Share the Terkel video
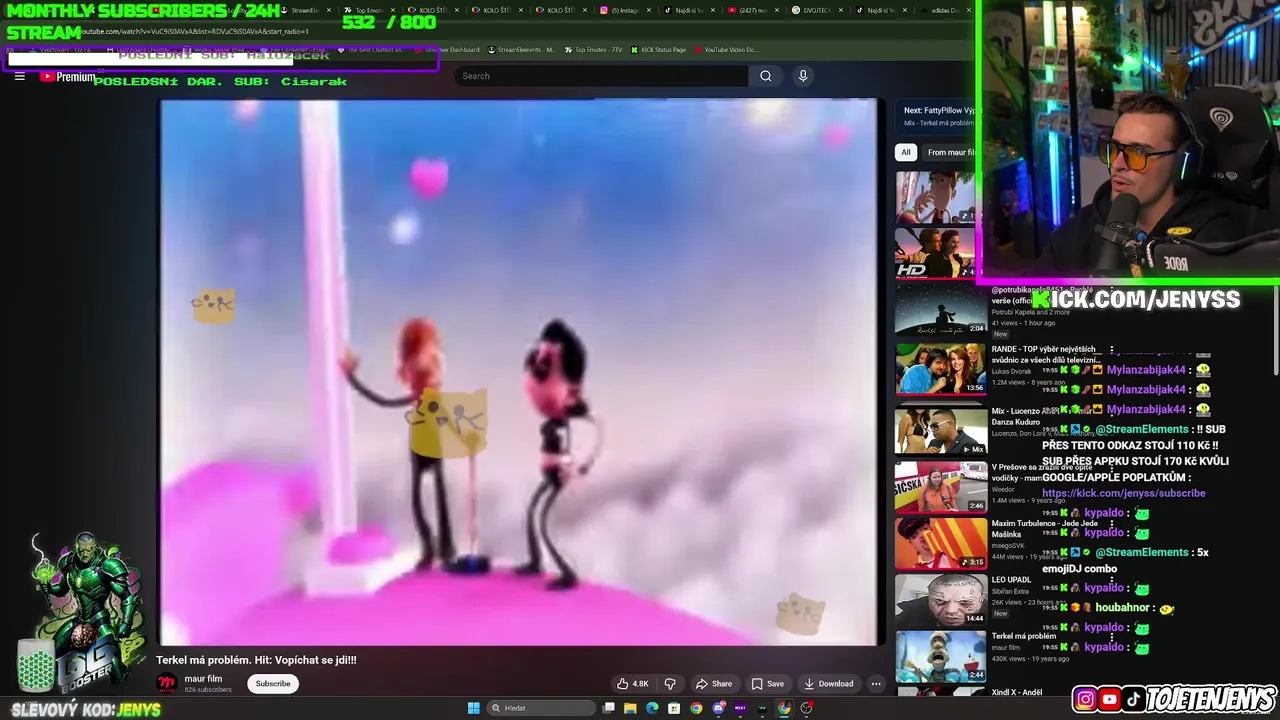 (714, 684)
